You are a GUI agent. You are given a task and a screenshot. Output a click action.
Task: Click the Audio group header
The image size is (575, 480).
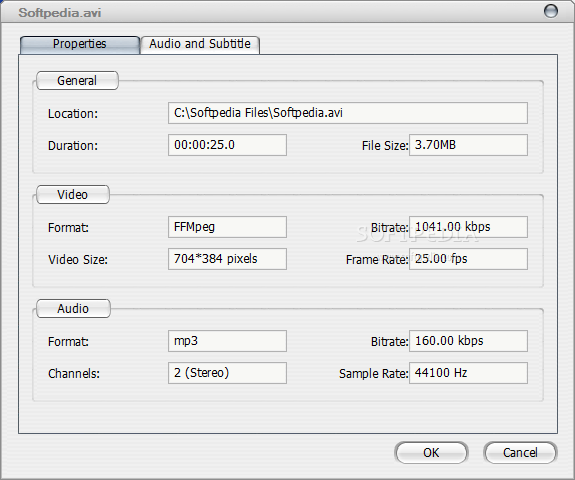coord(73,308)
